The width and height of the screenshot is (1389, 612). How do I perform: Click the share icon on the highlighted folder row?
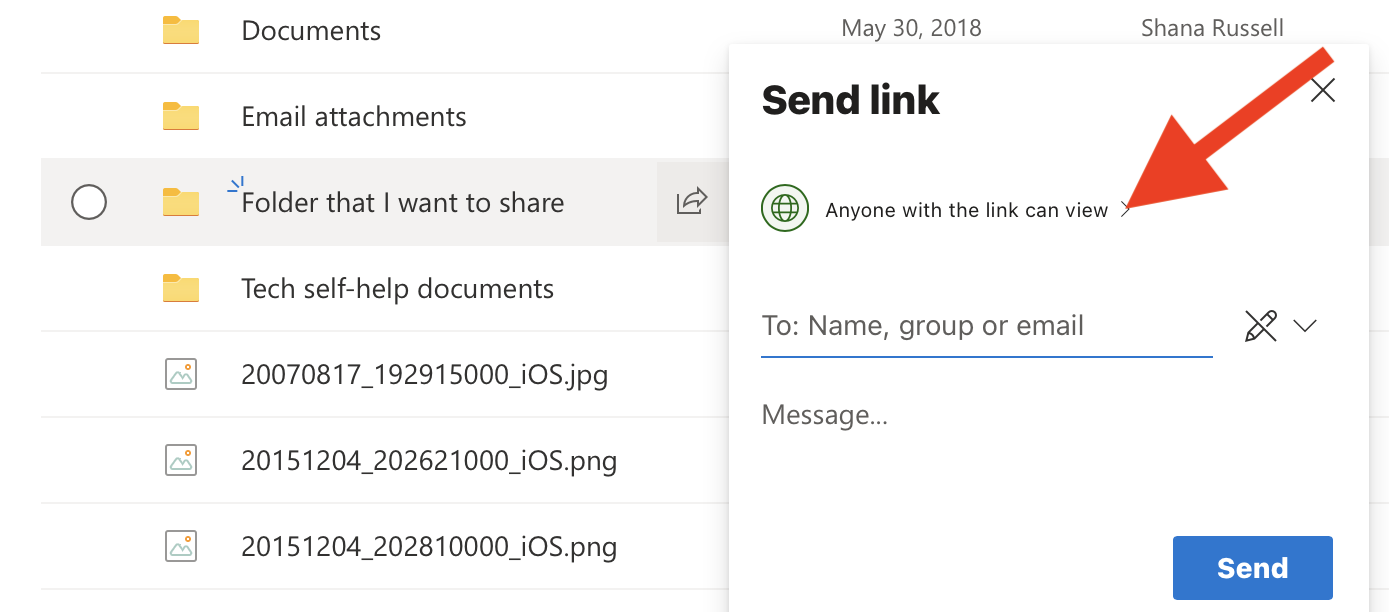coord(692,201)
